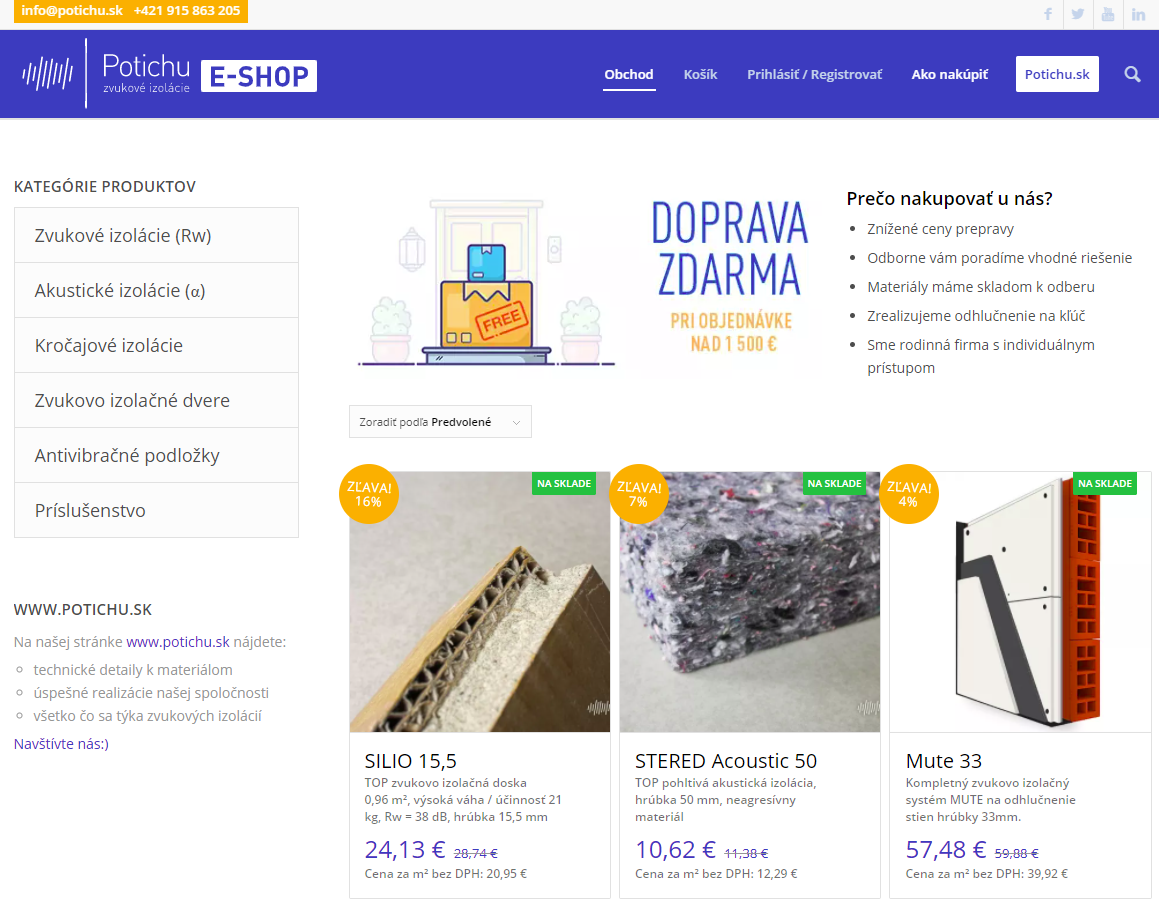Open the Twitter social icon
This screenshot has height=900, width=1159.
click(x=1078, y=14)
